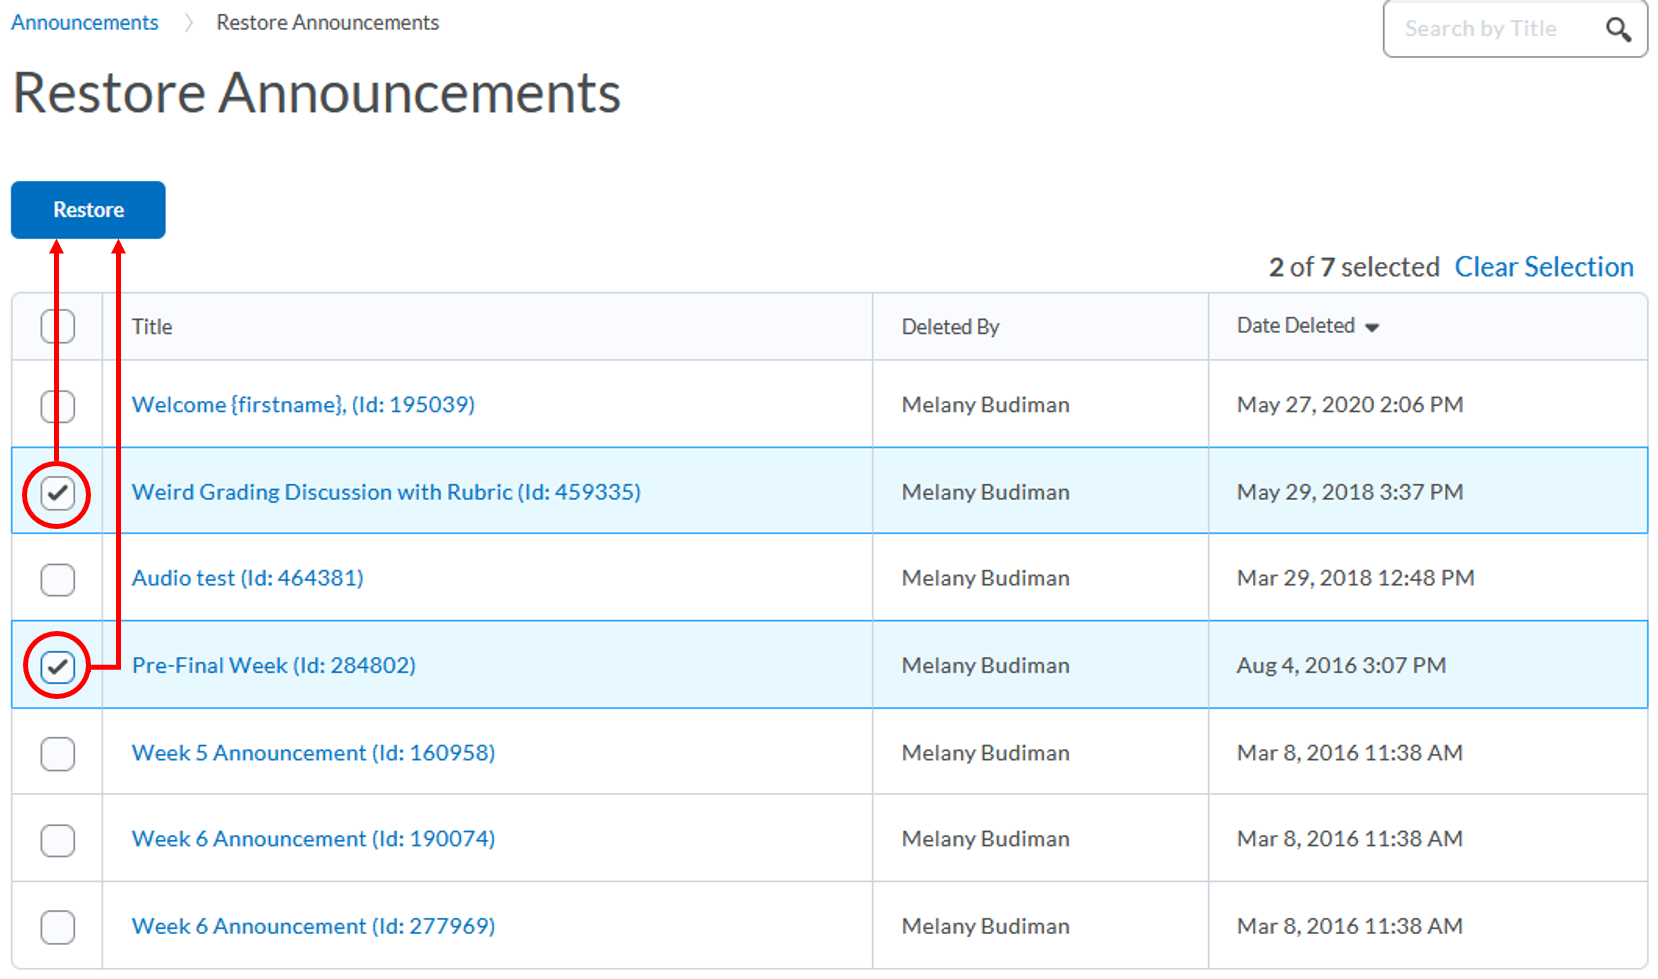The width and height of the screenshot is (1658, 979).
Task: Click the search magnifier icon
Action: (1619, 29)
